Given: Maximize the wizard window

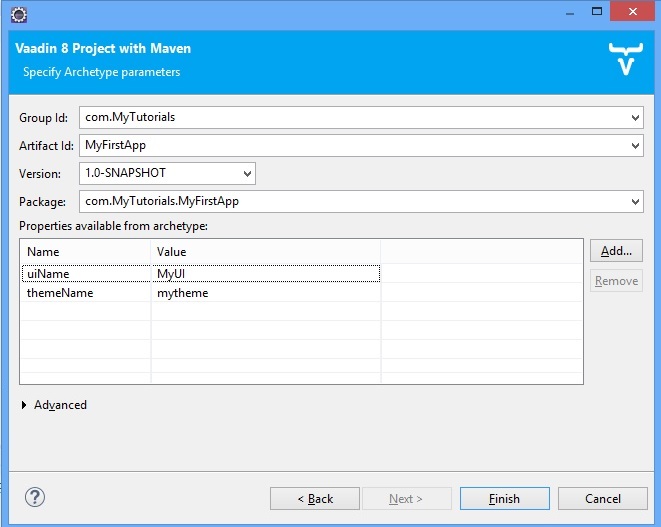Looking at the screenshot, I should [597, 11].
